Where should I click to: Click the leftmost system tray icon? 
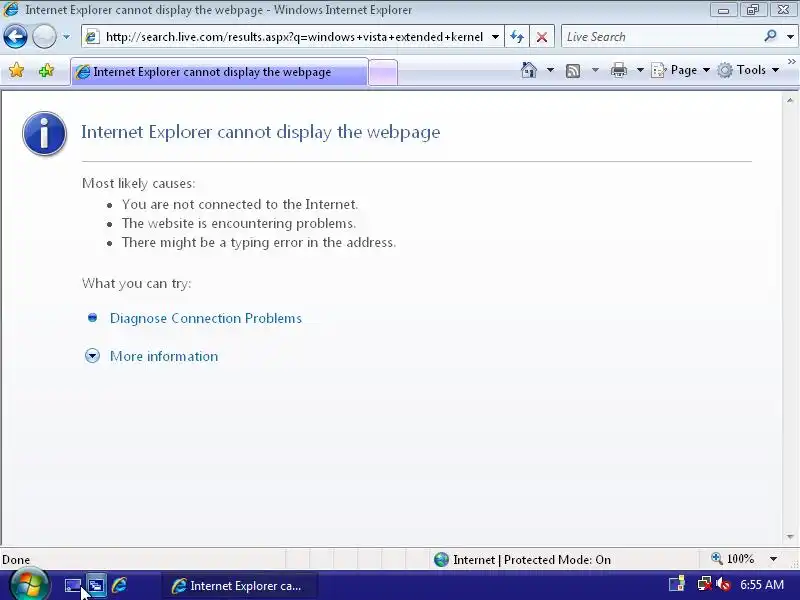point(677,584)
